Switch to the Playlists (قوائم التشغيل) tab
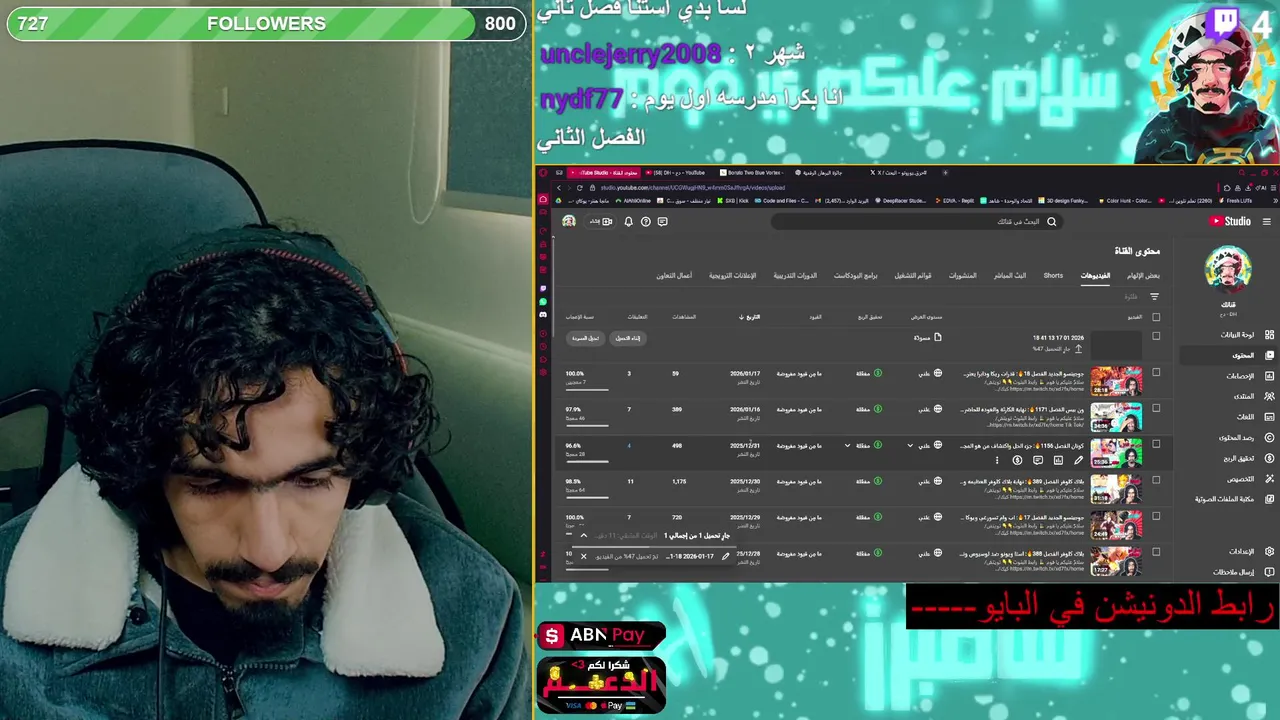 tap(913, 275)
